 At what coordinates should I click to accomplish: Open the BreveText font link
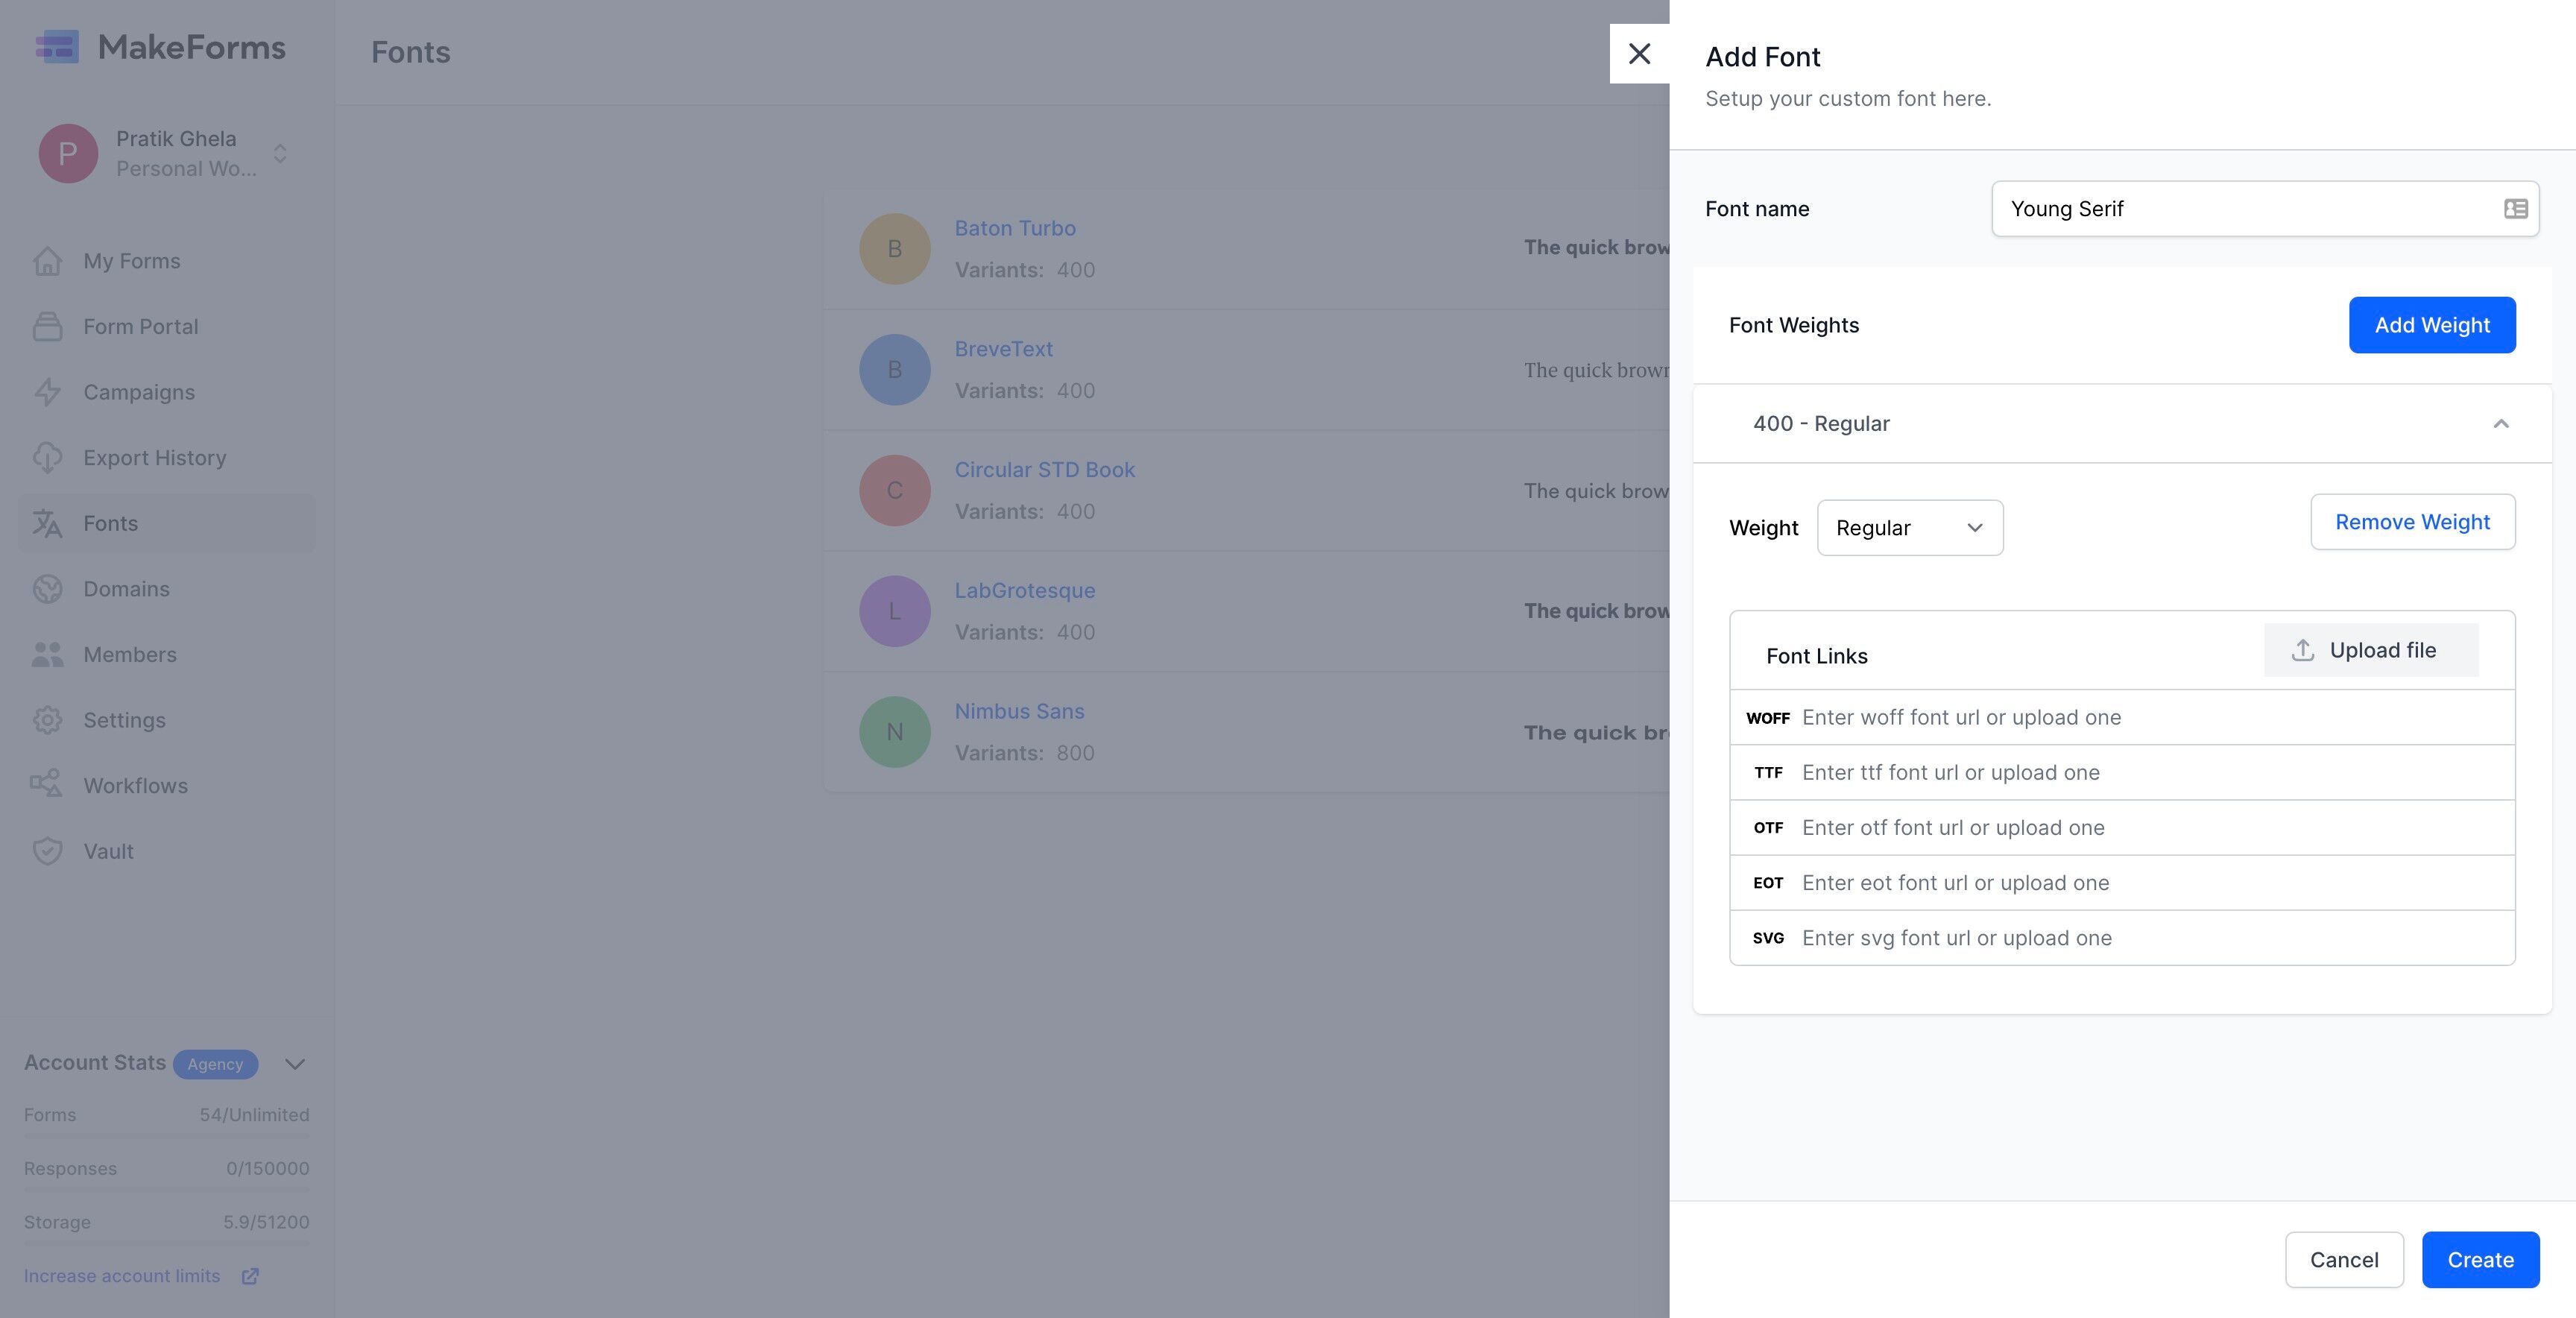click(x=1003, y=349)
